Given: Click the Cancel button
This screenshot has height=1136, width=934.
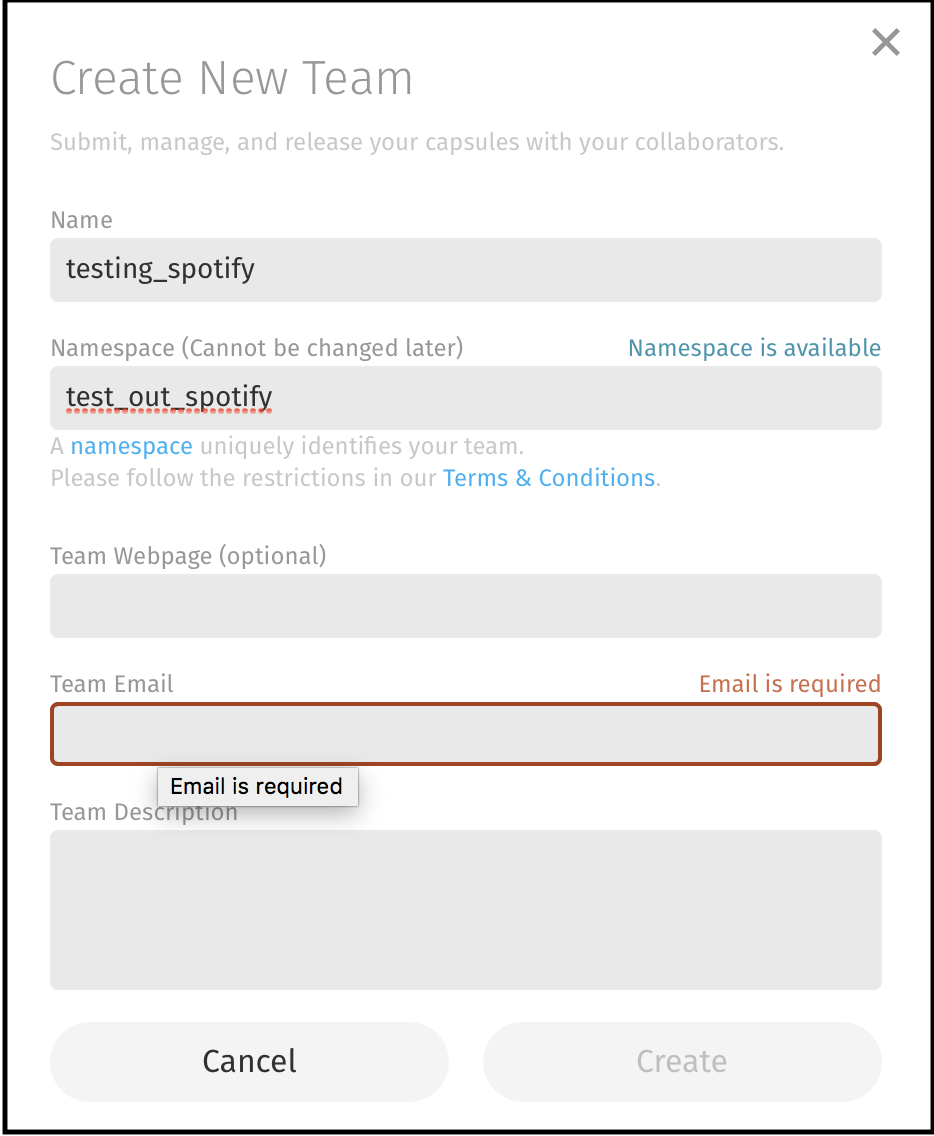Looking at the screenshot, I should [249, 1061].
